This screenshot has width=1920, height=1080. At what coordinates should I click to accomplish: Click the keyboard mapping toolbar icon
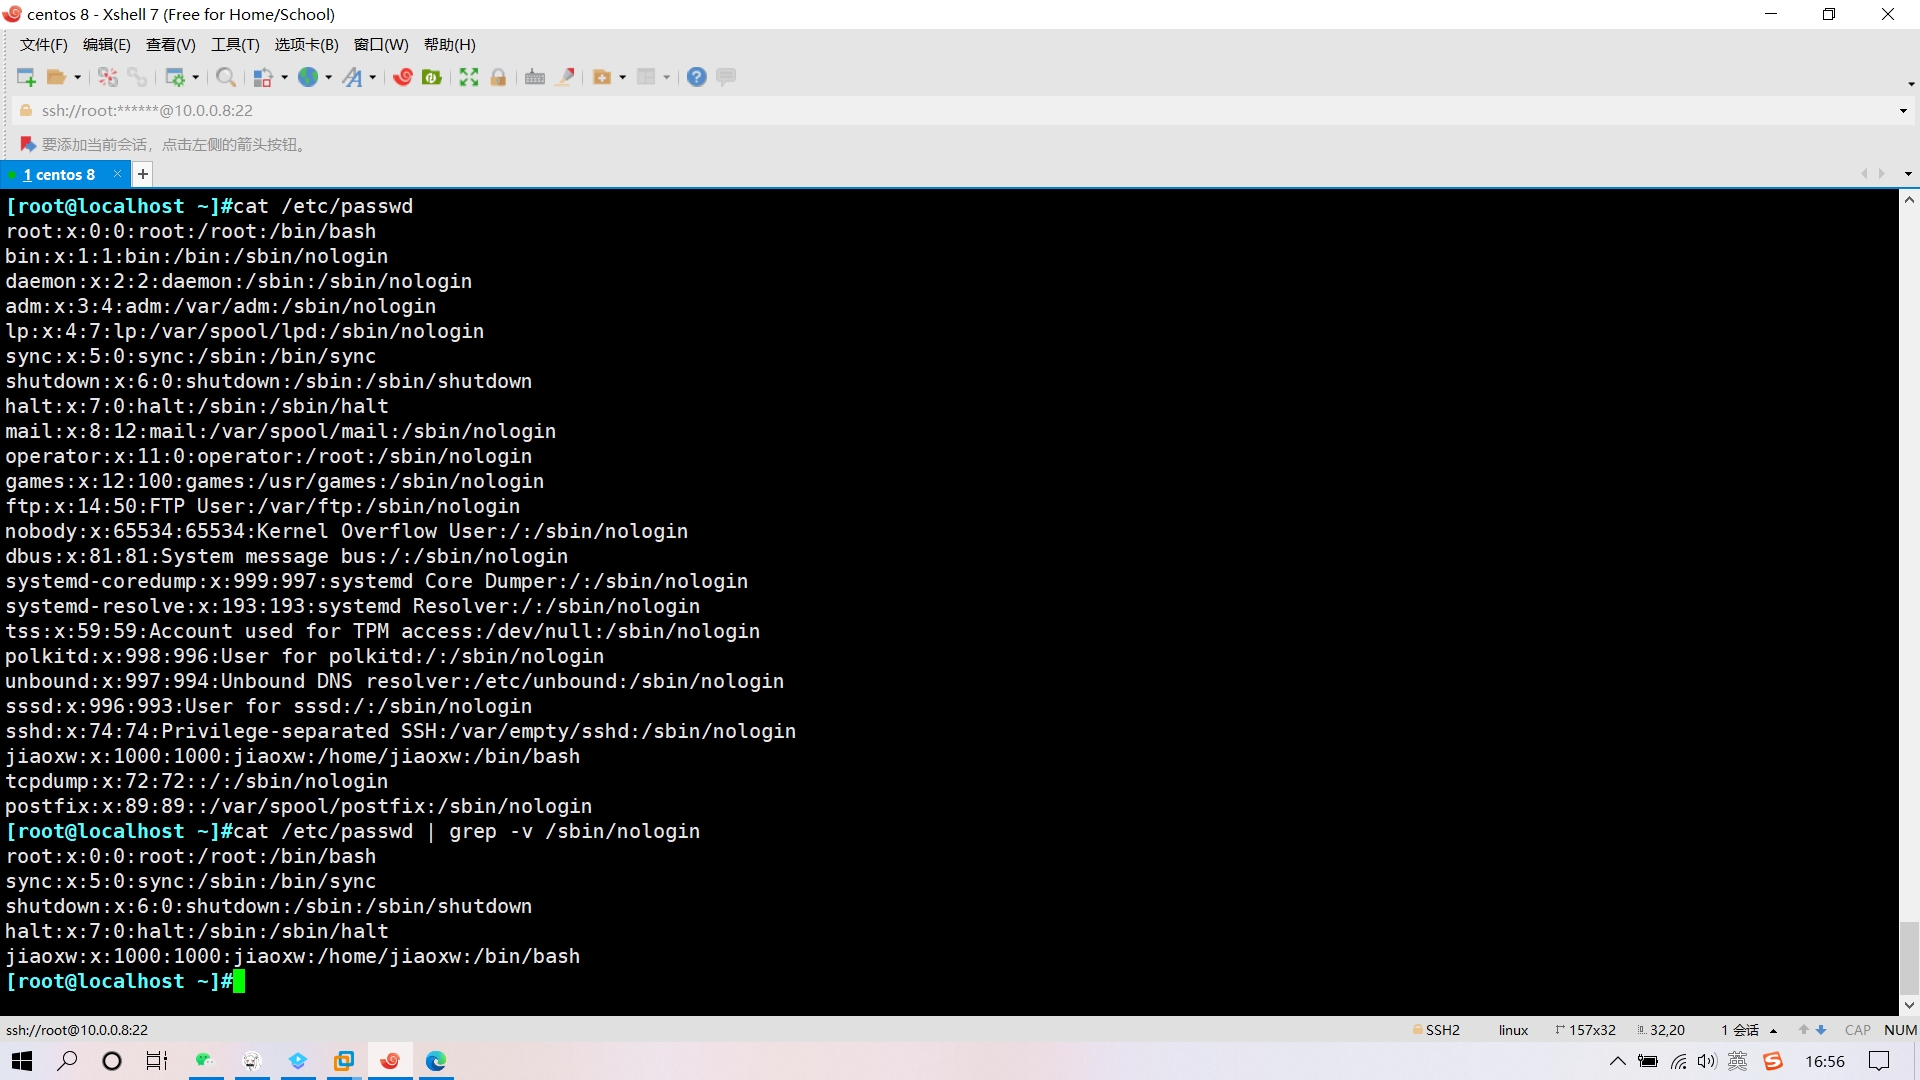point(535,77)
